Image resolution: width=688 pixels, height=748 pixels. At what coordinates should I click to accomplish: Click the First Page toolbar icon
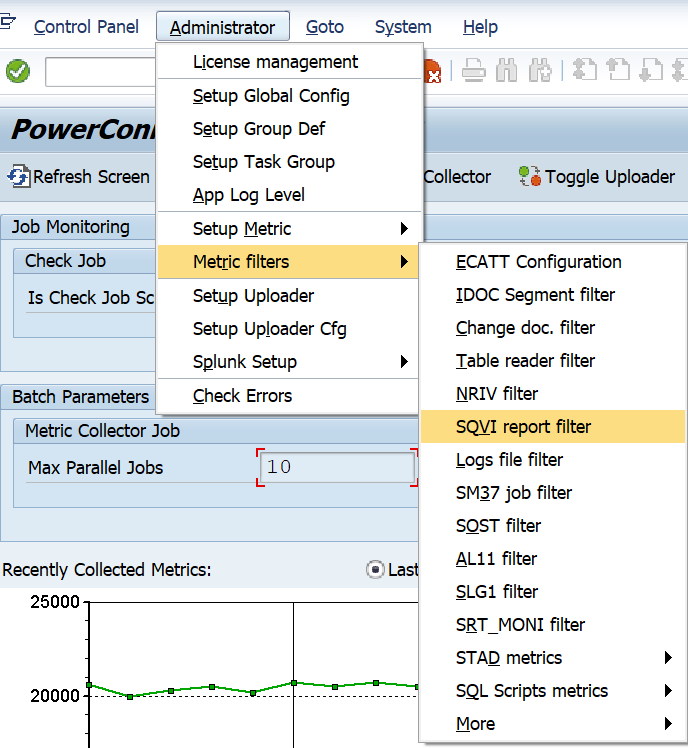(x=585, y=71)
